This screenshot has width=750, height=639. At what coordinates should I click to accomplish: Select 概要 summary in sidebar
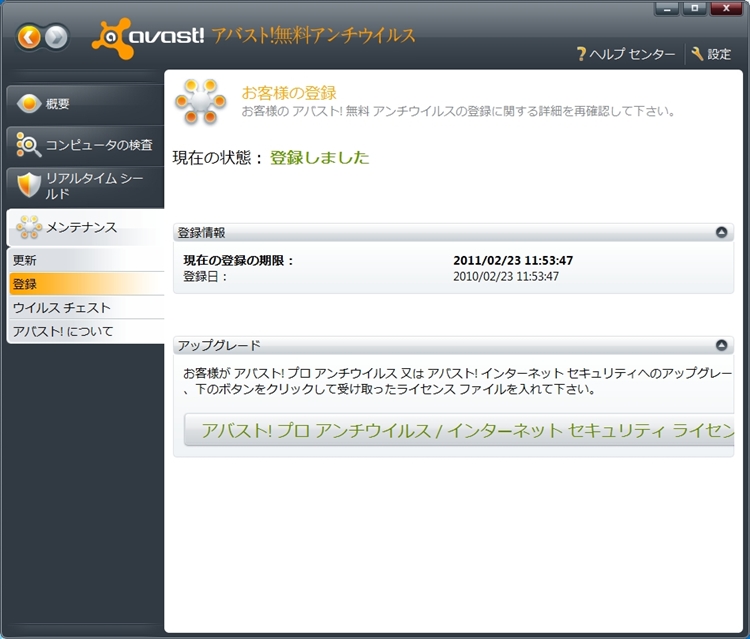(x=86, y=104)
